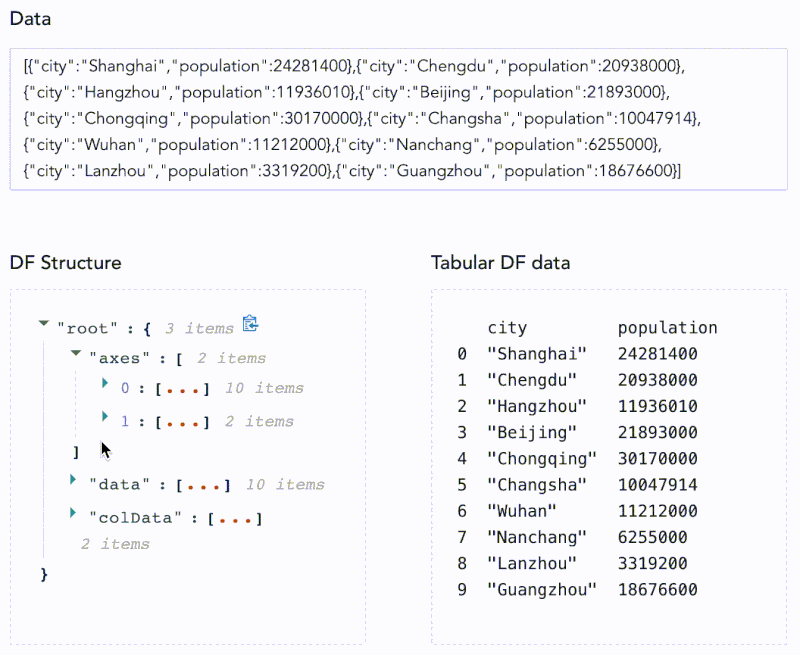Click the population value 30170000
Image resolution: width=800 pixels, height=655 pixels.
click(657, 459)
